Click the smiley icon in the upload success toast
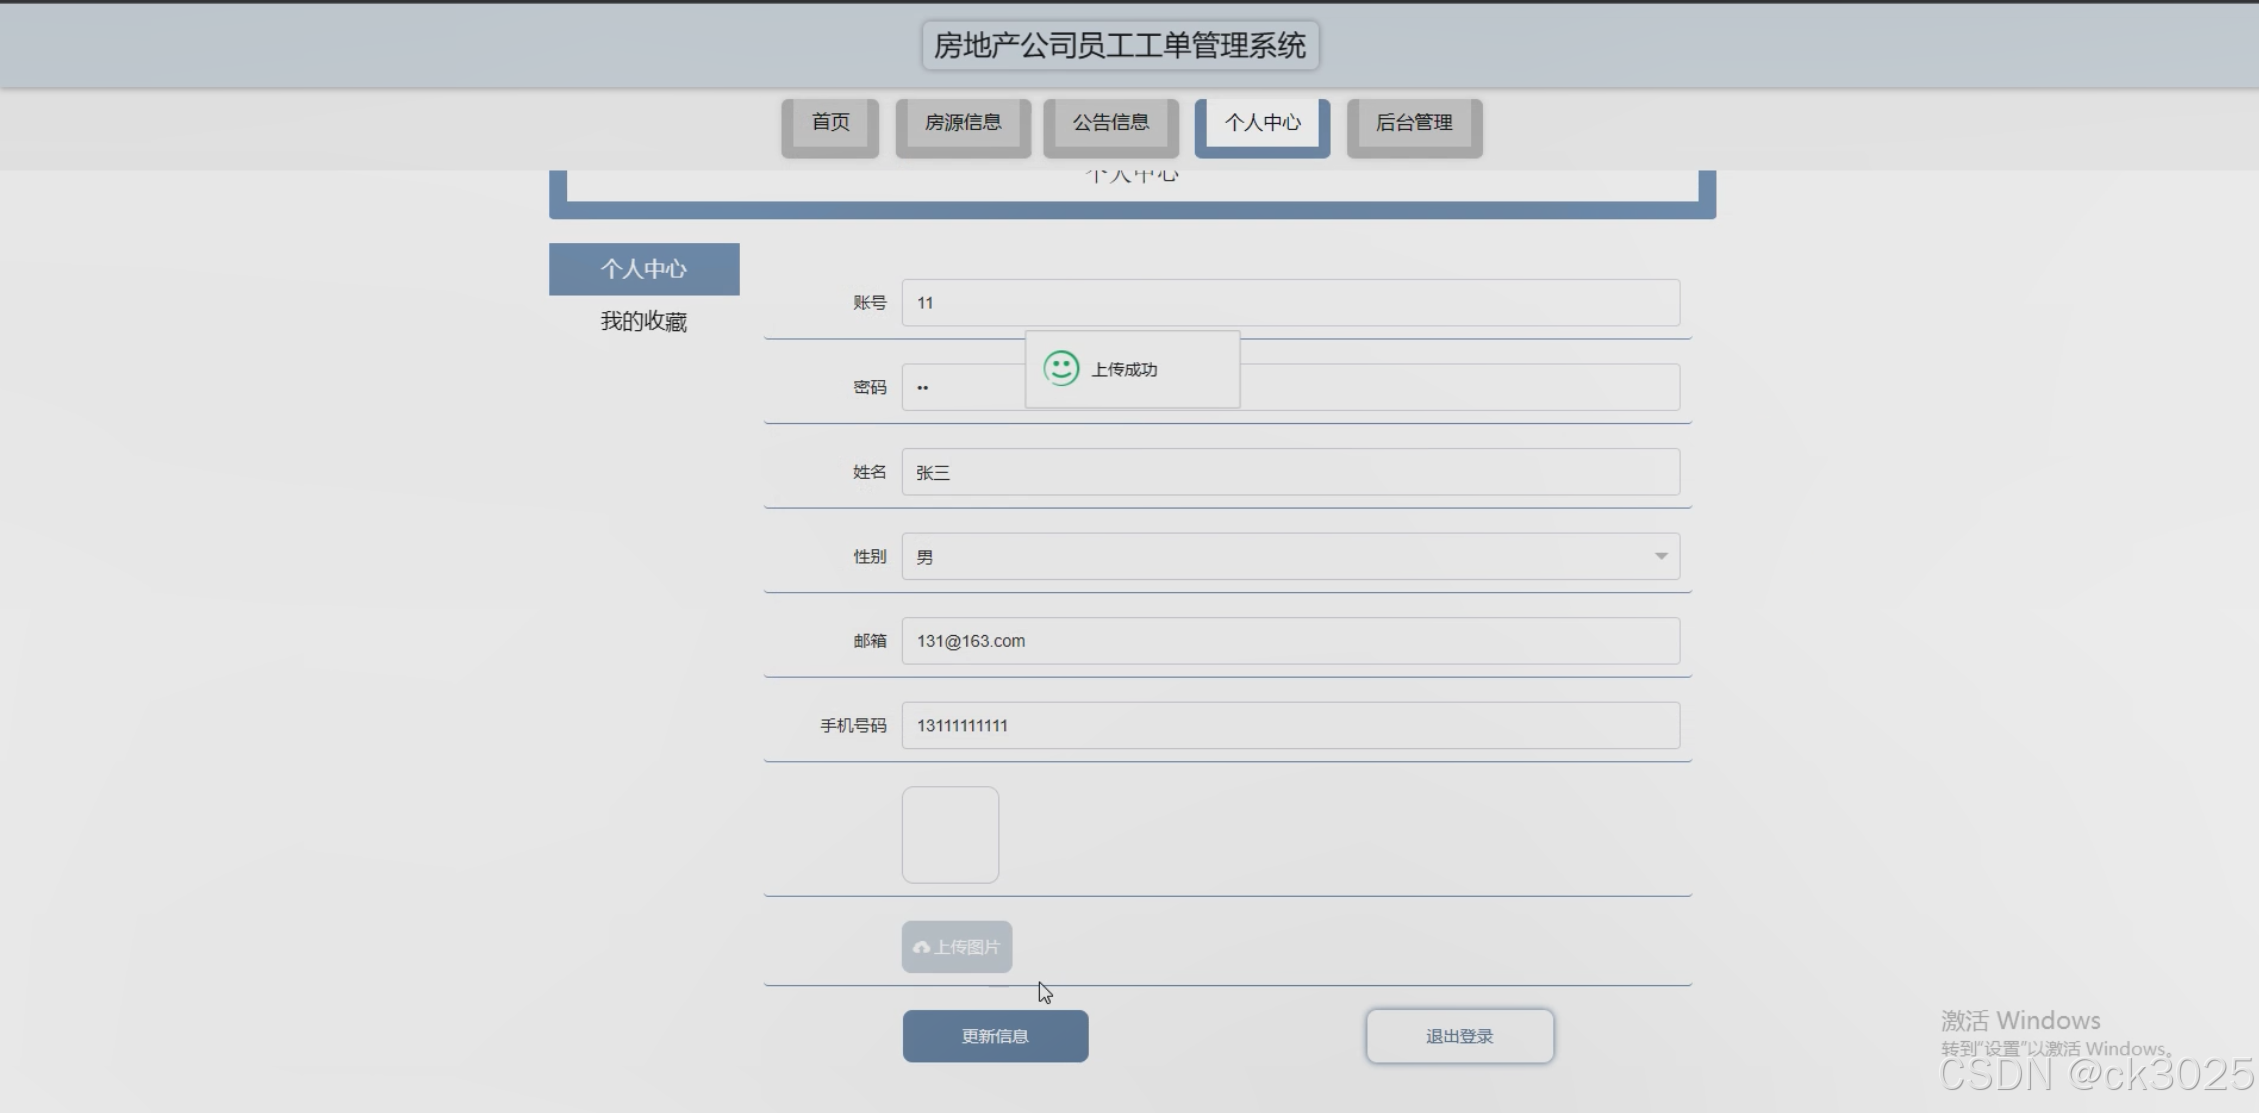 pos(1061,368)
